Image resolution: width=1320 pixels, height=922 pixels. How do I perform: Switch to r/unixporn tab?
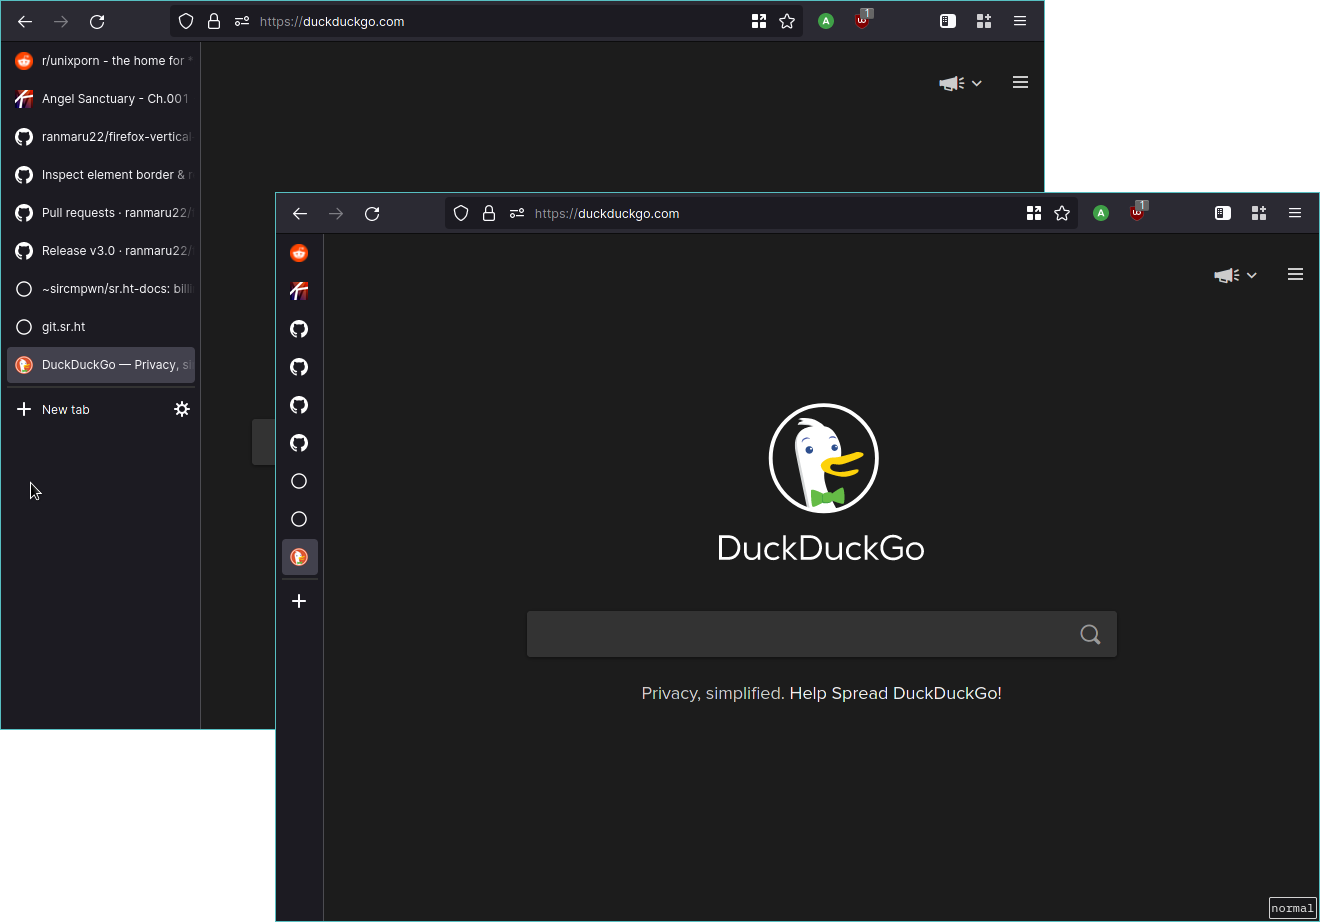pos(101,61)
